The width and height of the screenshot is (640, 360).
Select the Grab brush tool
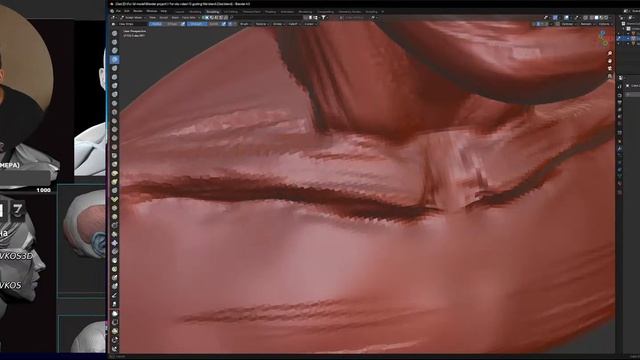click(x=115, y=164)
